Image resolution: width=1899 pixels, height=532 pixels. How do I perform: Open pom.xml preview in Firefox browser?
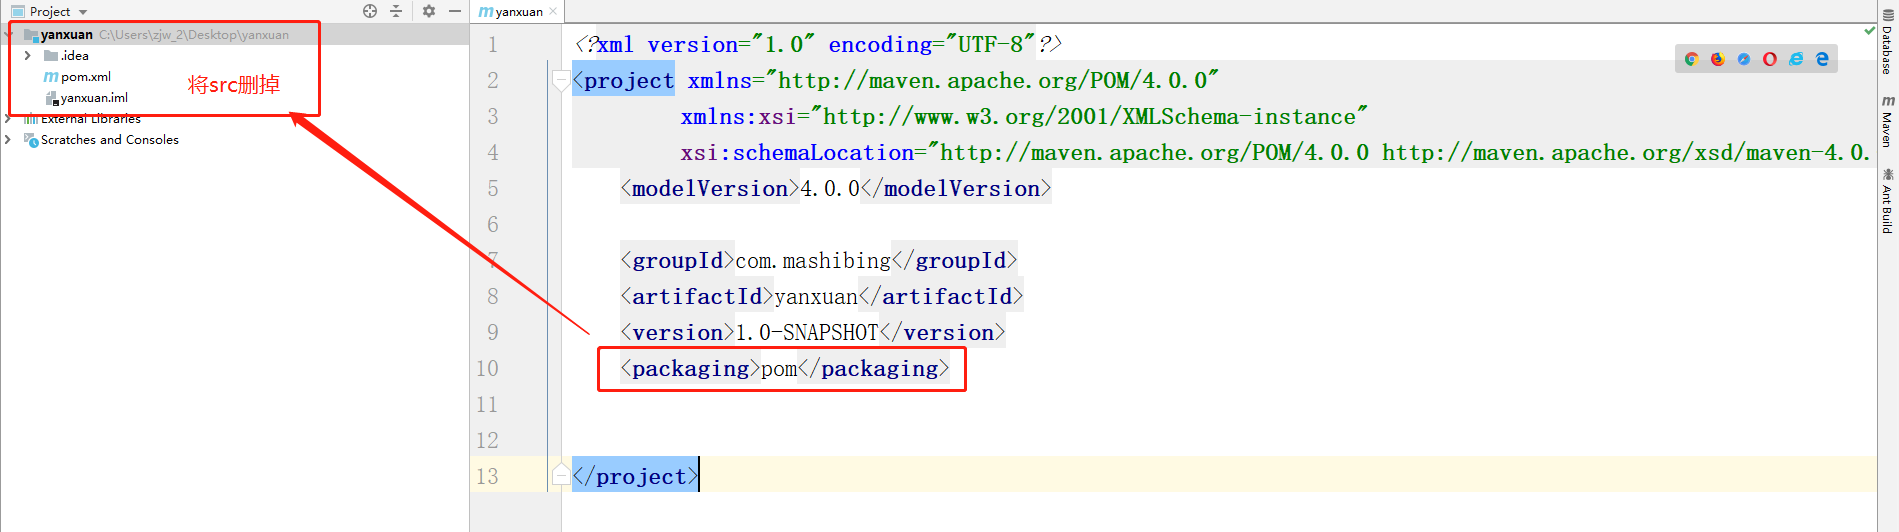pyautogui.click(x=1717, y=59)
